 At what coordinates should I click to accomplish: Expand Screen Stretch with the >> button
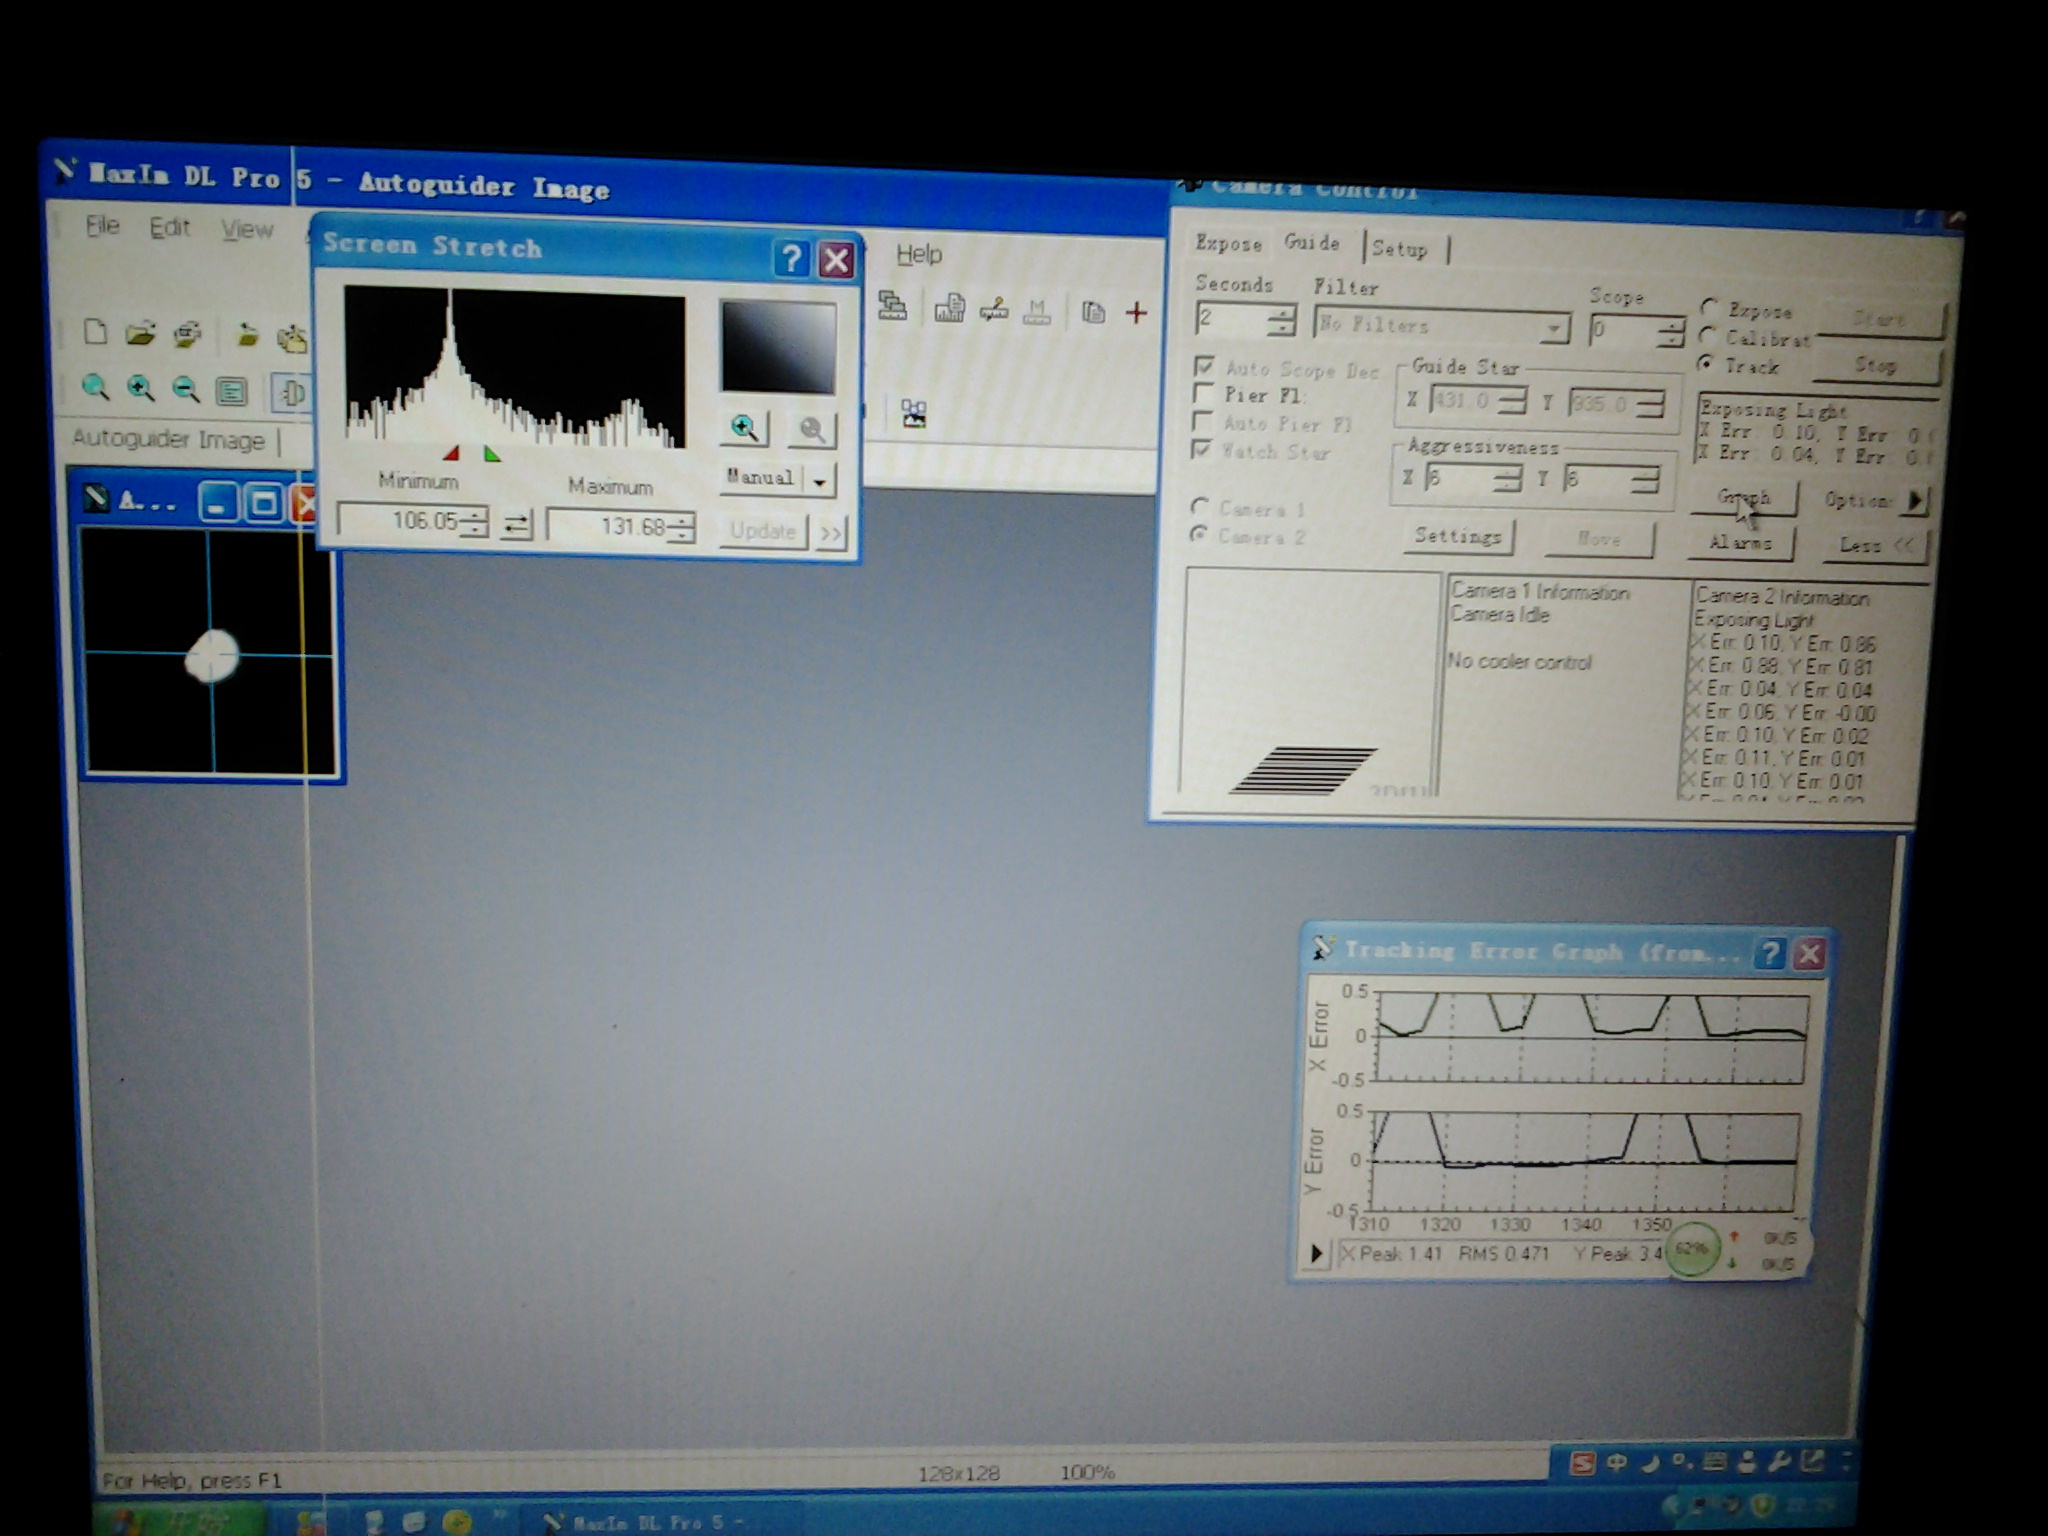[831, 533]
